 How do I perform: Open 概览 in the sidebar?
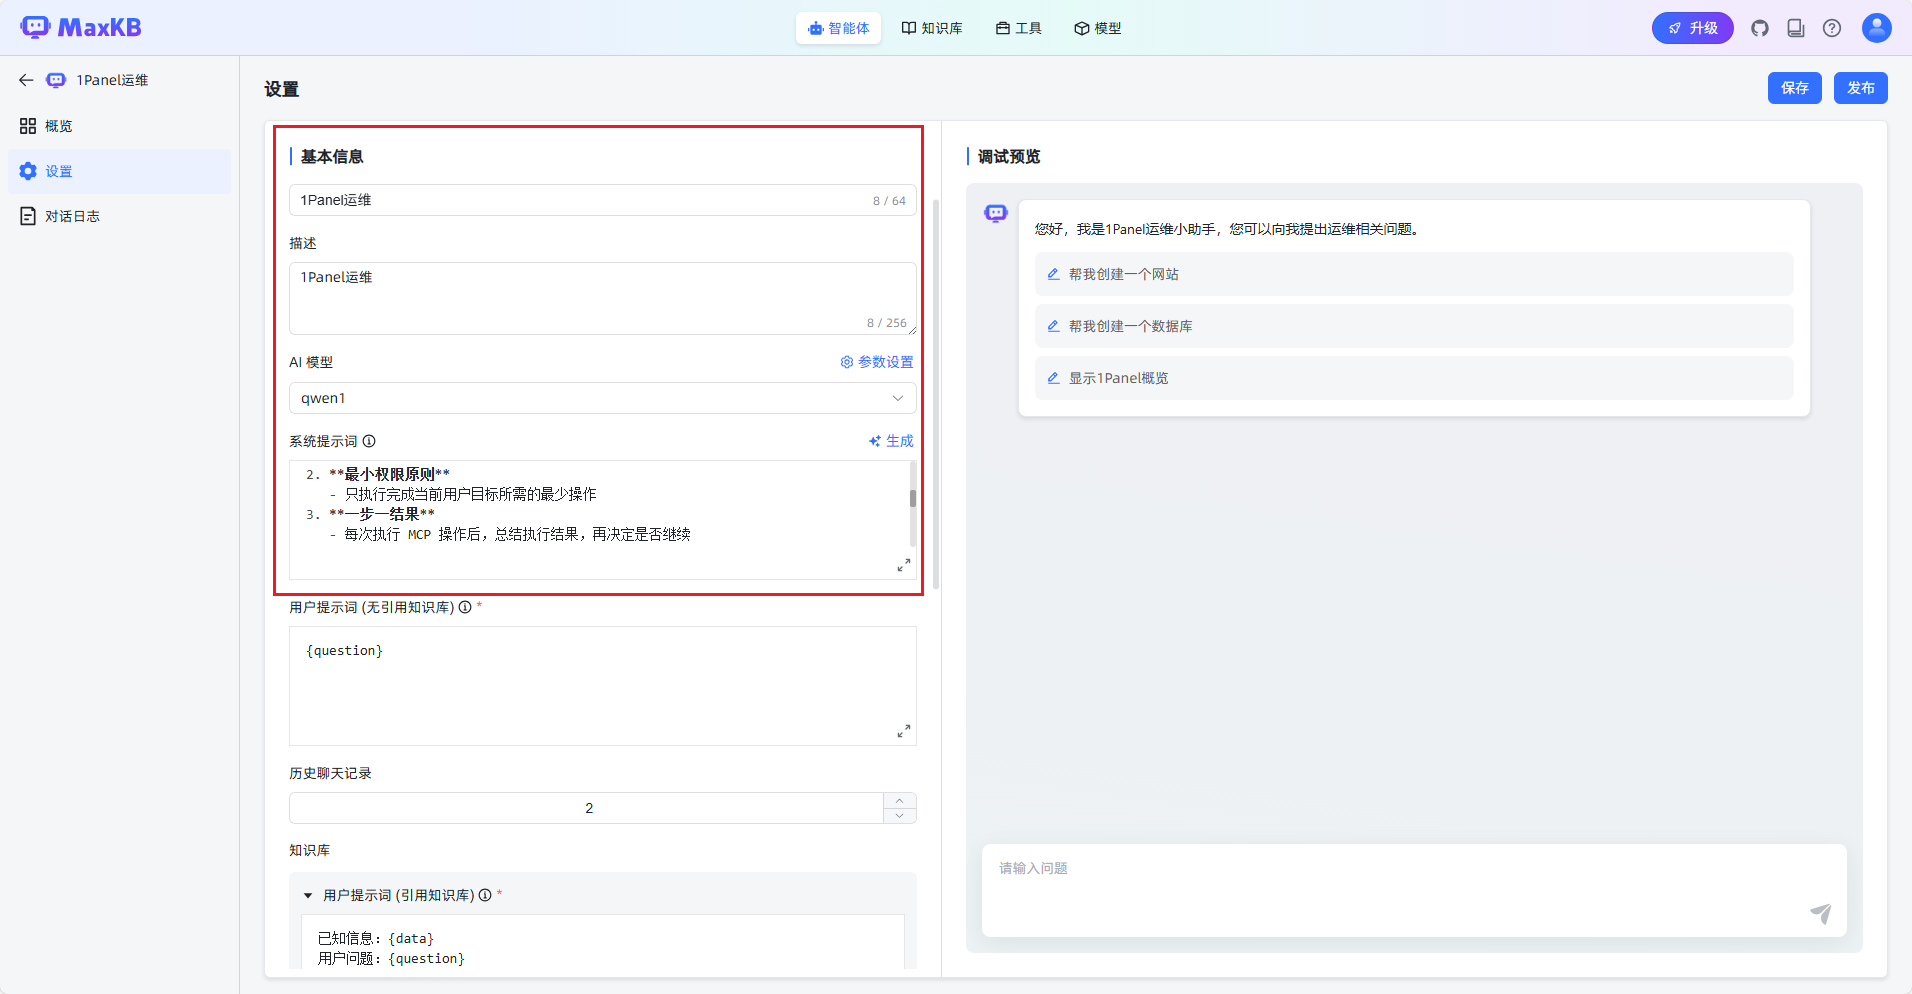[119, 126]
